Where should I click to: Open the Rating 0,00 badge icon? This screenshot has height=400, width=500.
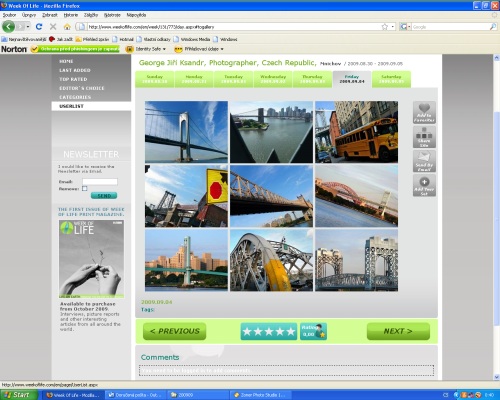(x=313, y=331)
